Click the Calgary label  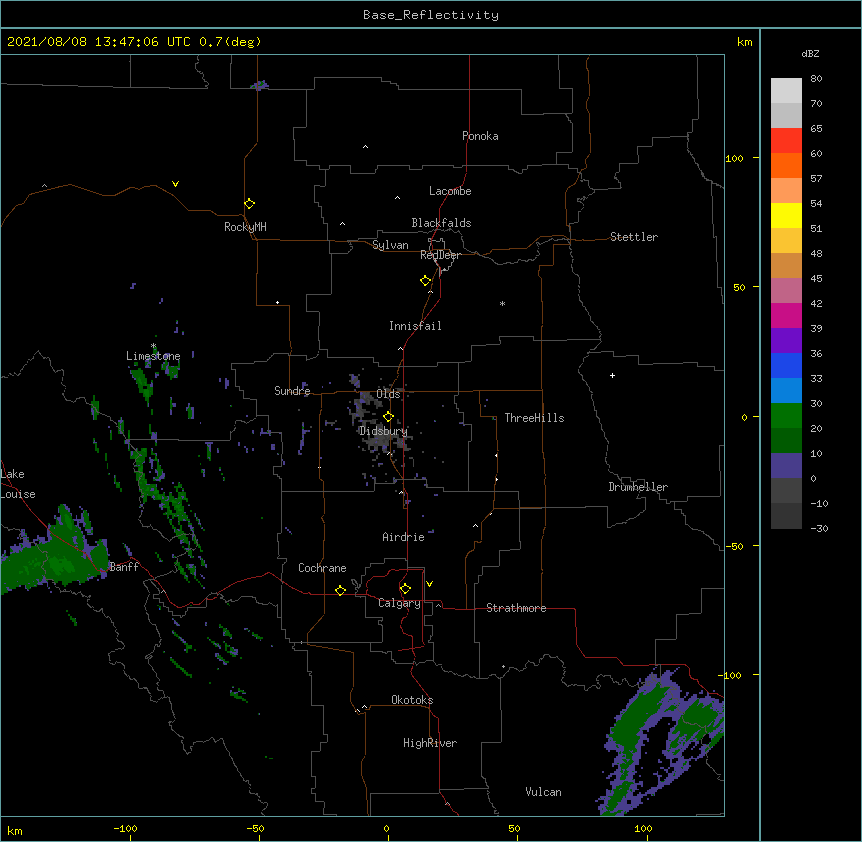tap(399, 603)
